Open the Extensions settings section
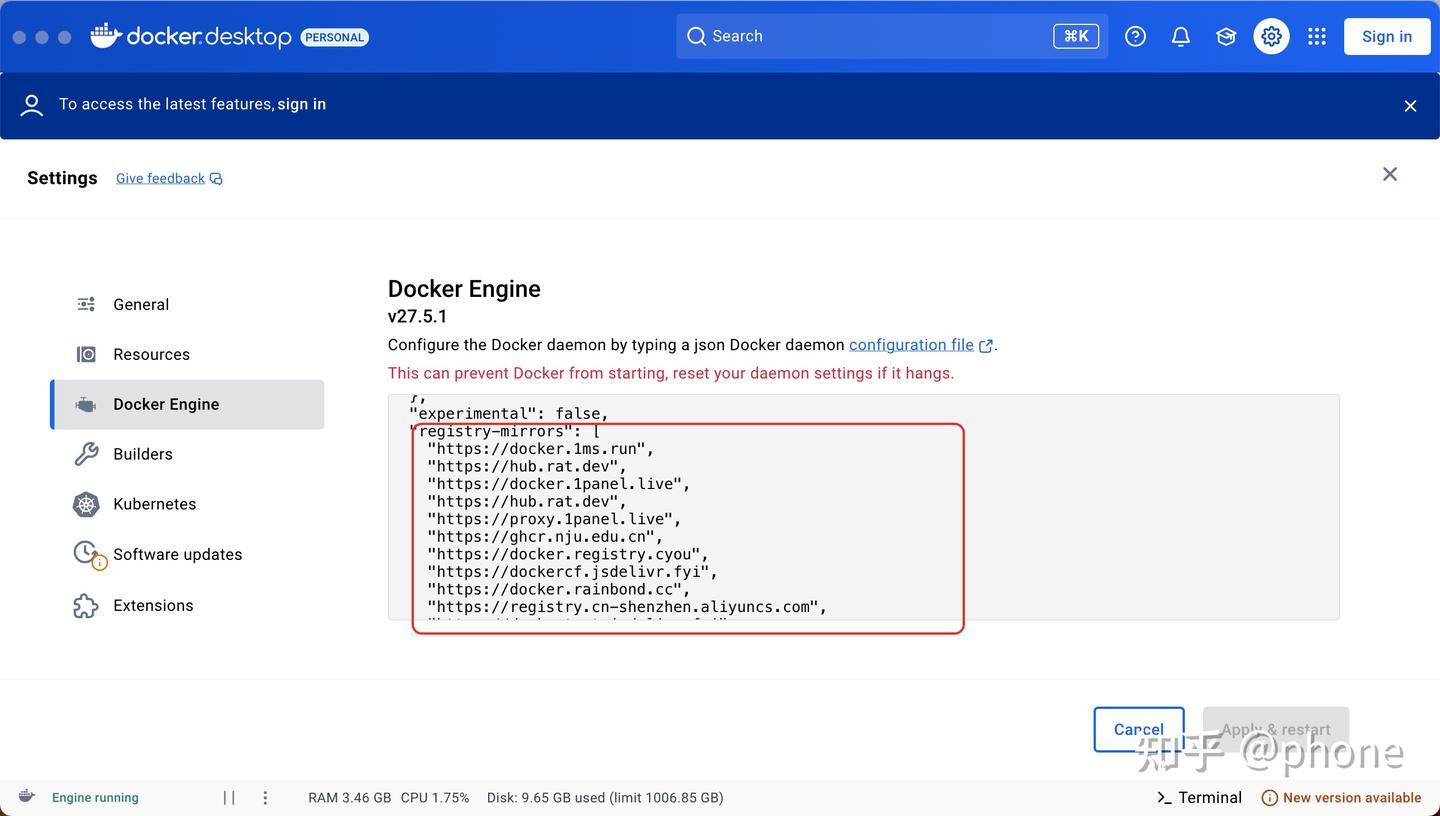The height and width of the screenshot is (816, 1440). 153,605
